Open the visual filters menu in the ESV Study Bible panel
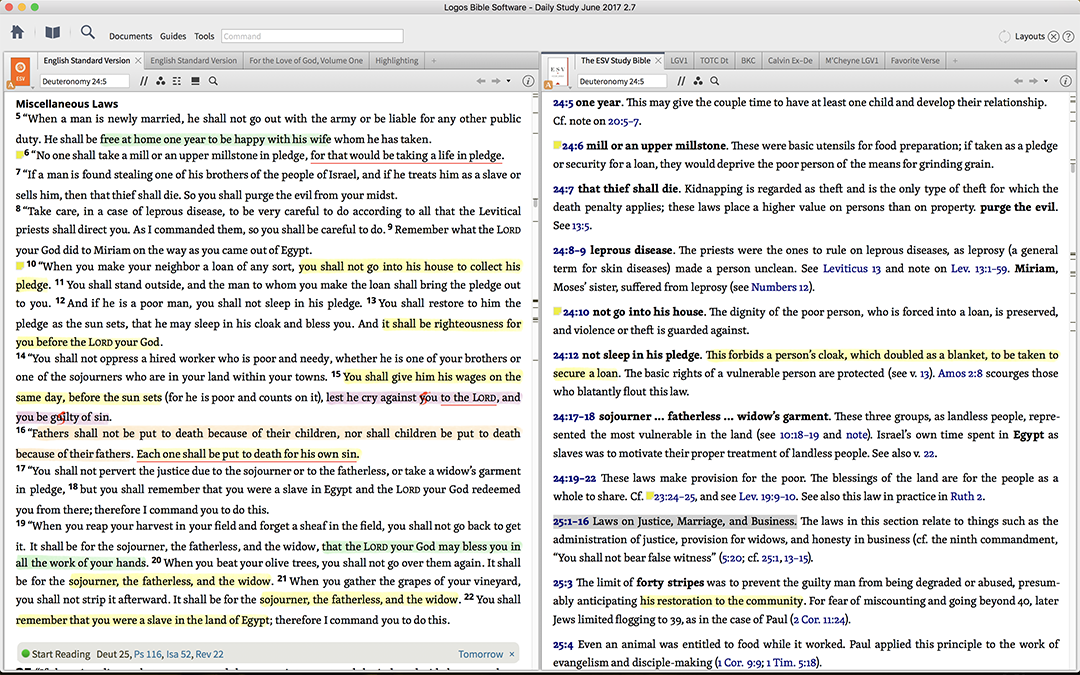This screenshot has height=675, width=1080. [698, 81]
